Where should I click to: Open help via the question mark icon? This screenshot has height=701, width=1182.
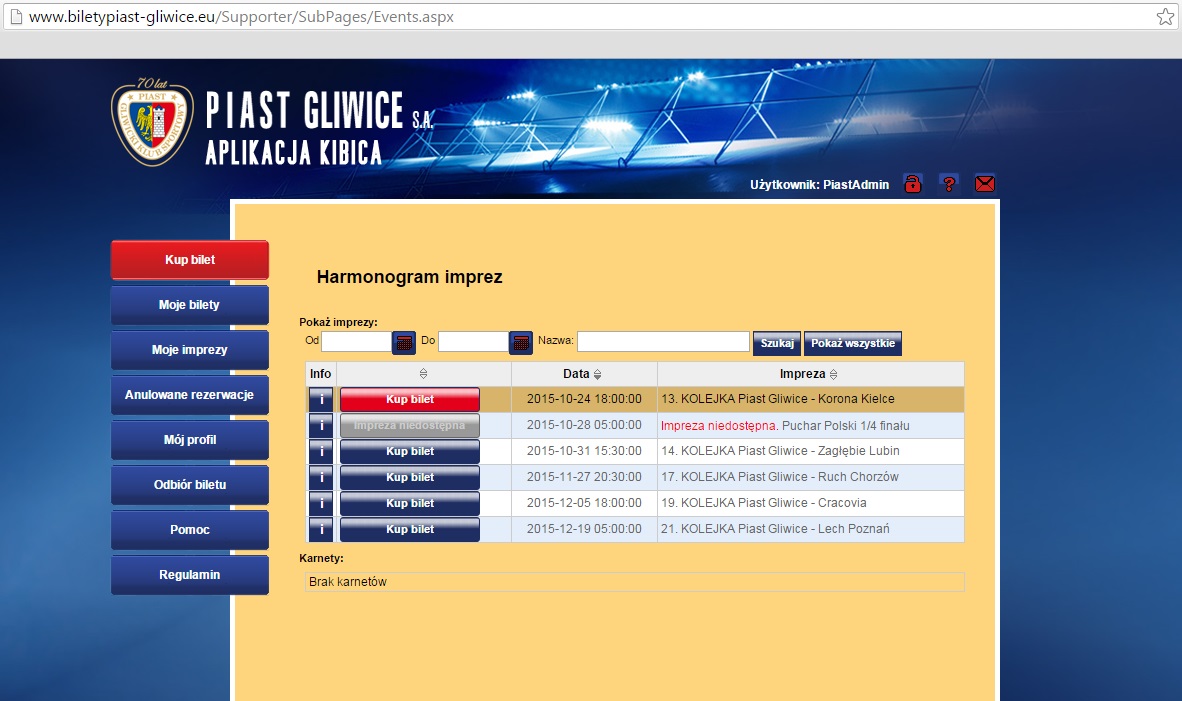pos(948,184)
